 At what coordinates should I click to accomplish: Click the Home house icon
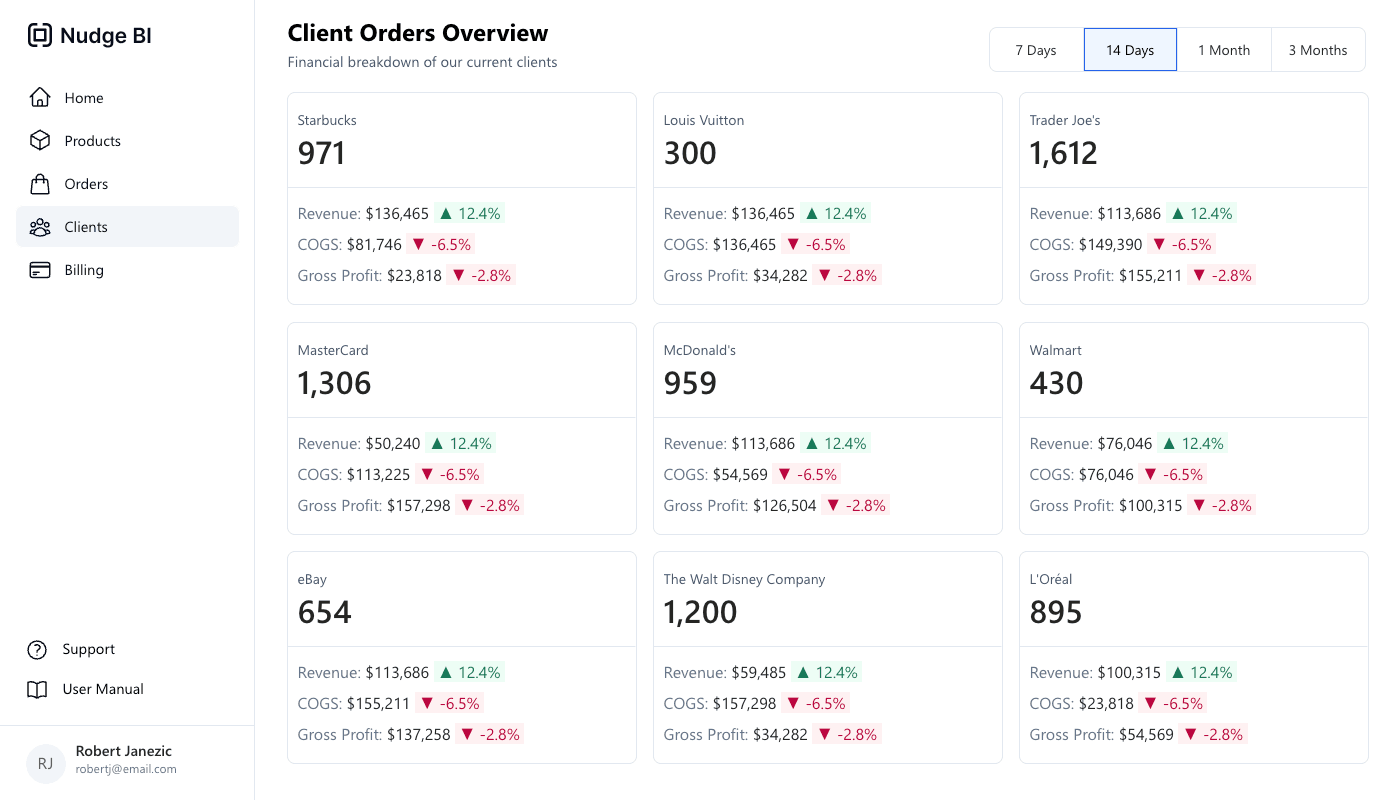(40, 98)
